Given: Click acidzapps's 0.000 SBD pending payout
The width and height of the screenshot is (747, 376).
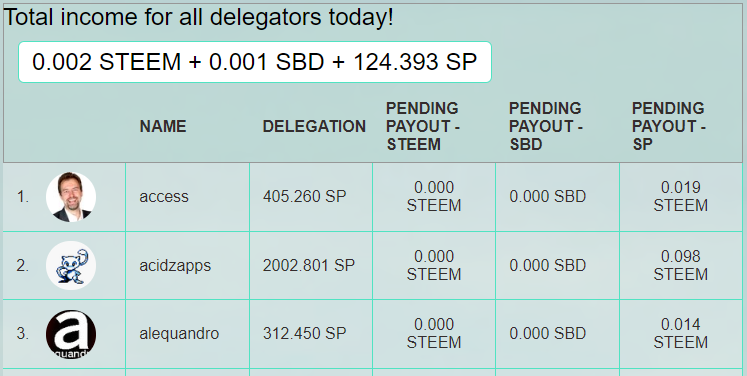Looking at the screenshot, I should tap(547, 265).
